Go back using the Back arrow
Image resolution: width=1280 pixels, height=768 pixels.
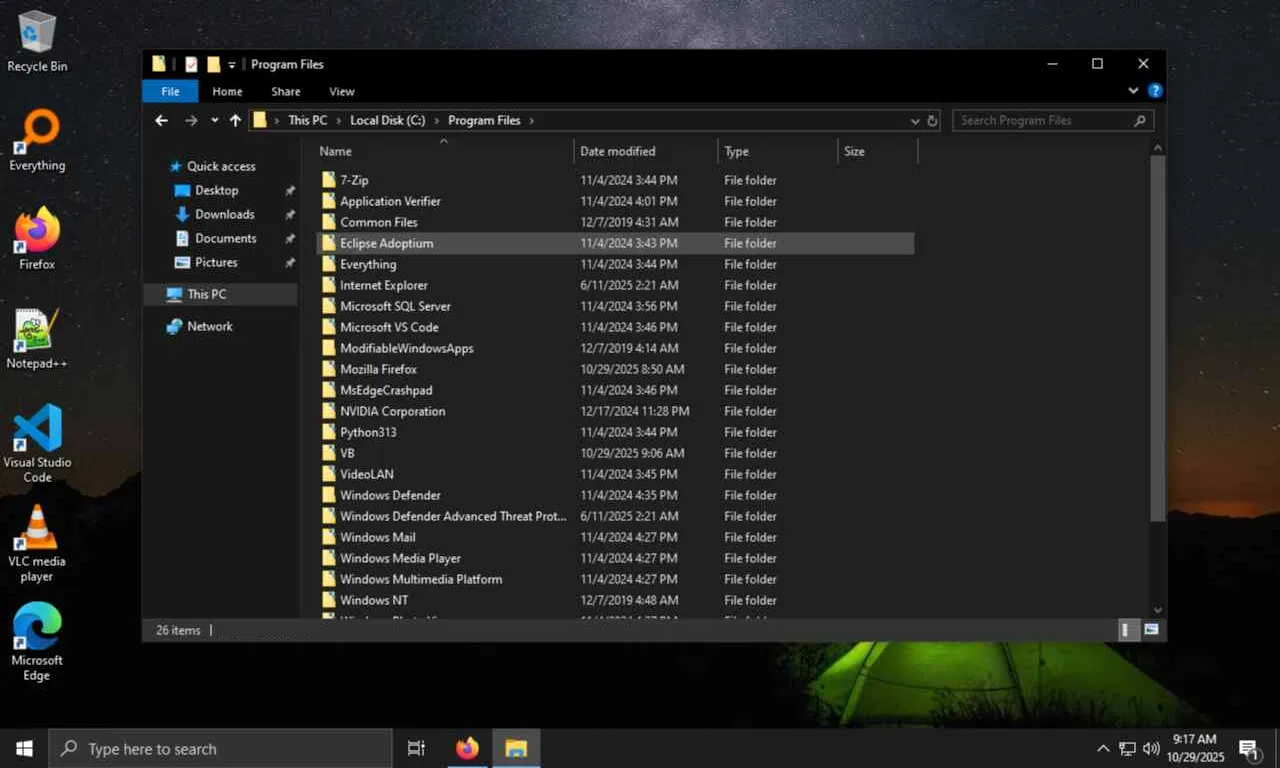162,120
